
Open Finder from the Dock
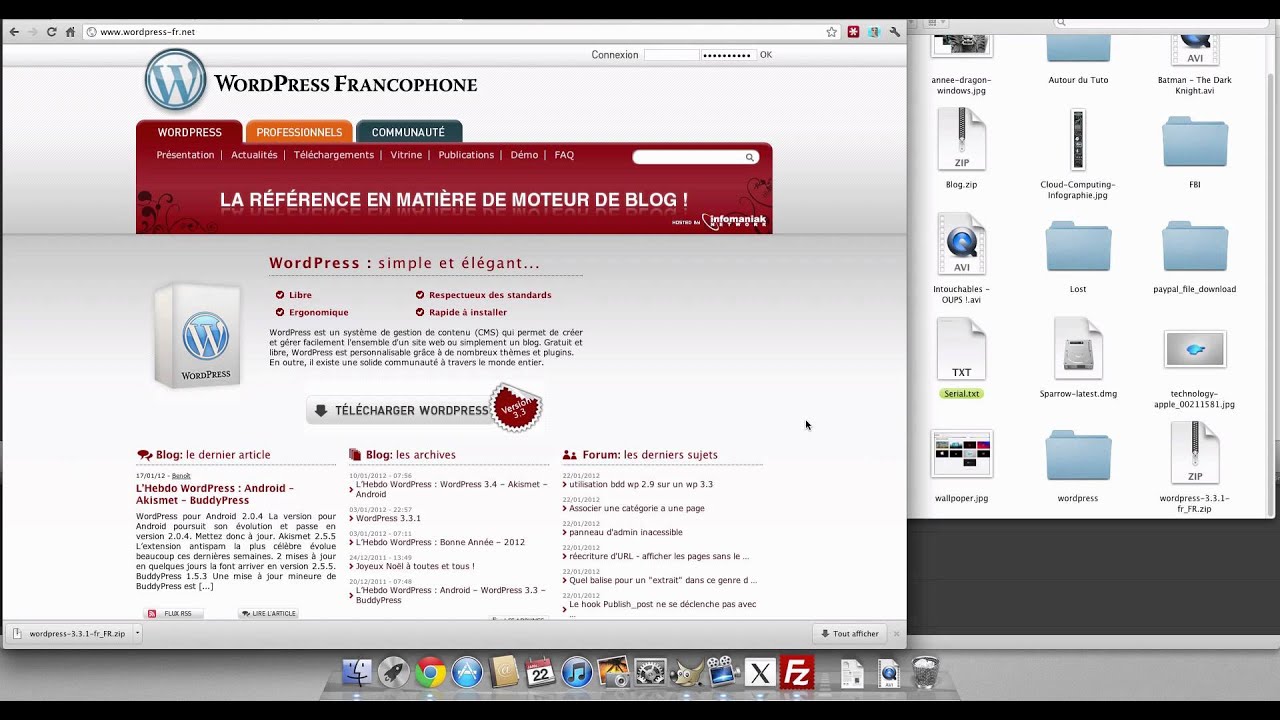[357, 672]
